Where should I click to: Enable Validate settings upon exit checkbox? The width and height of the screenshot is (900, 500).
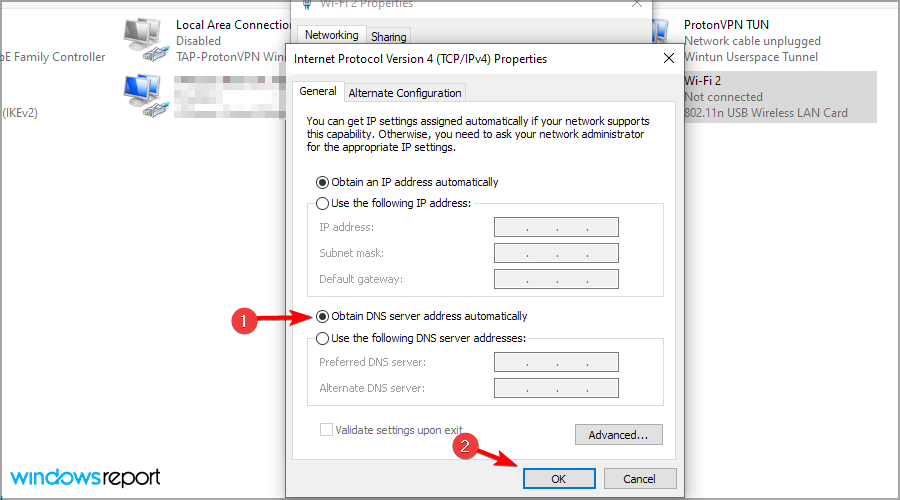pyautogui.click(x=326, y=429)
